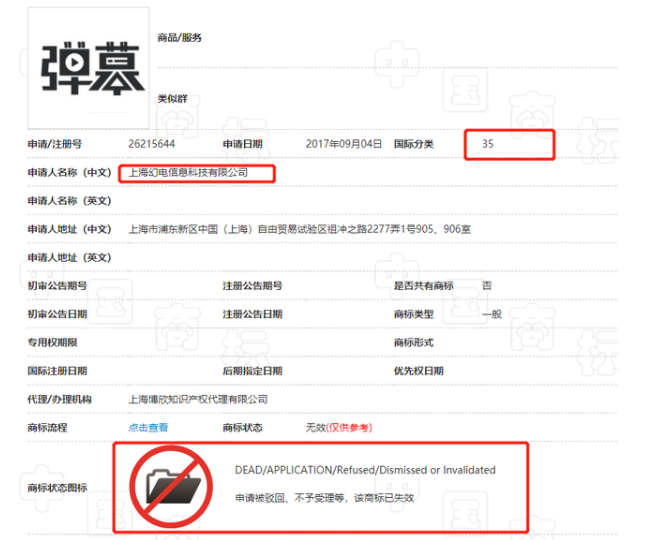Select agency name 上海博欣知识产权代理有限公司
This screenshot has height=540, width=645.
198,399
